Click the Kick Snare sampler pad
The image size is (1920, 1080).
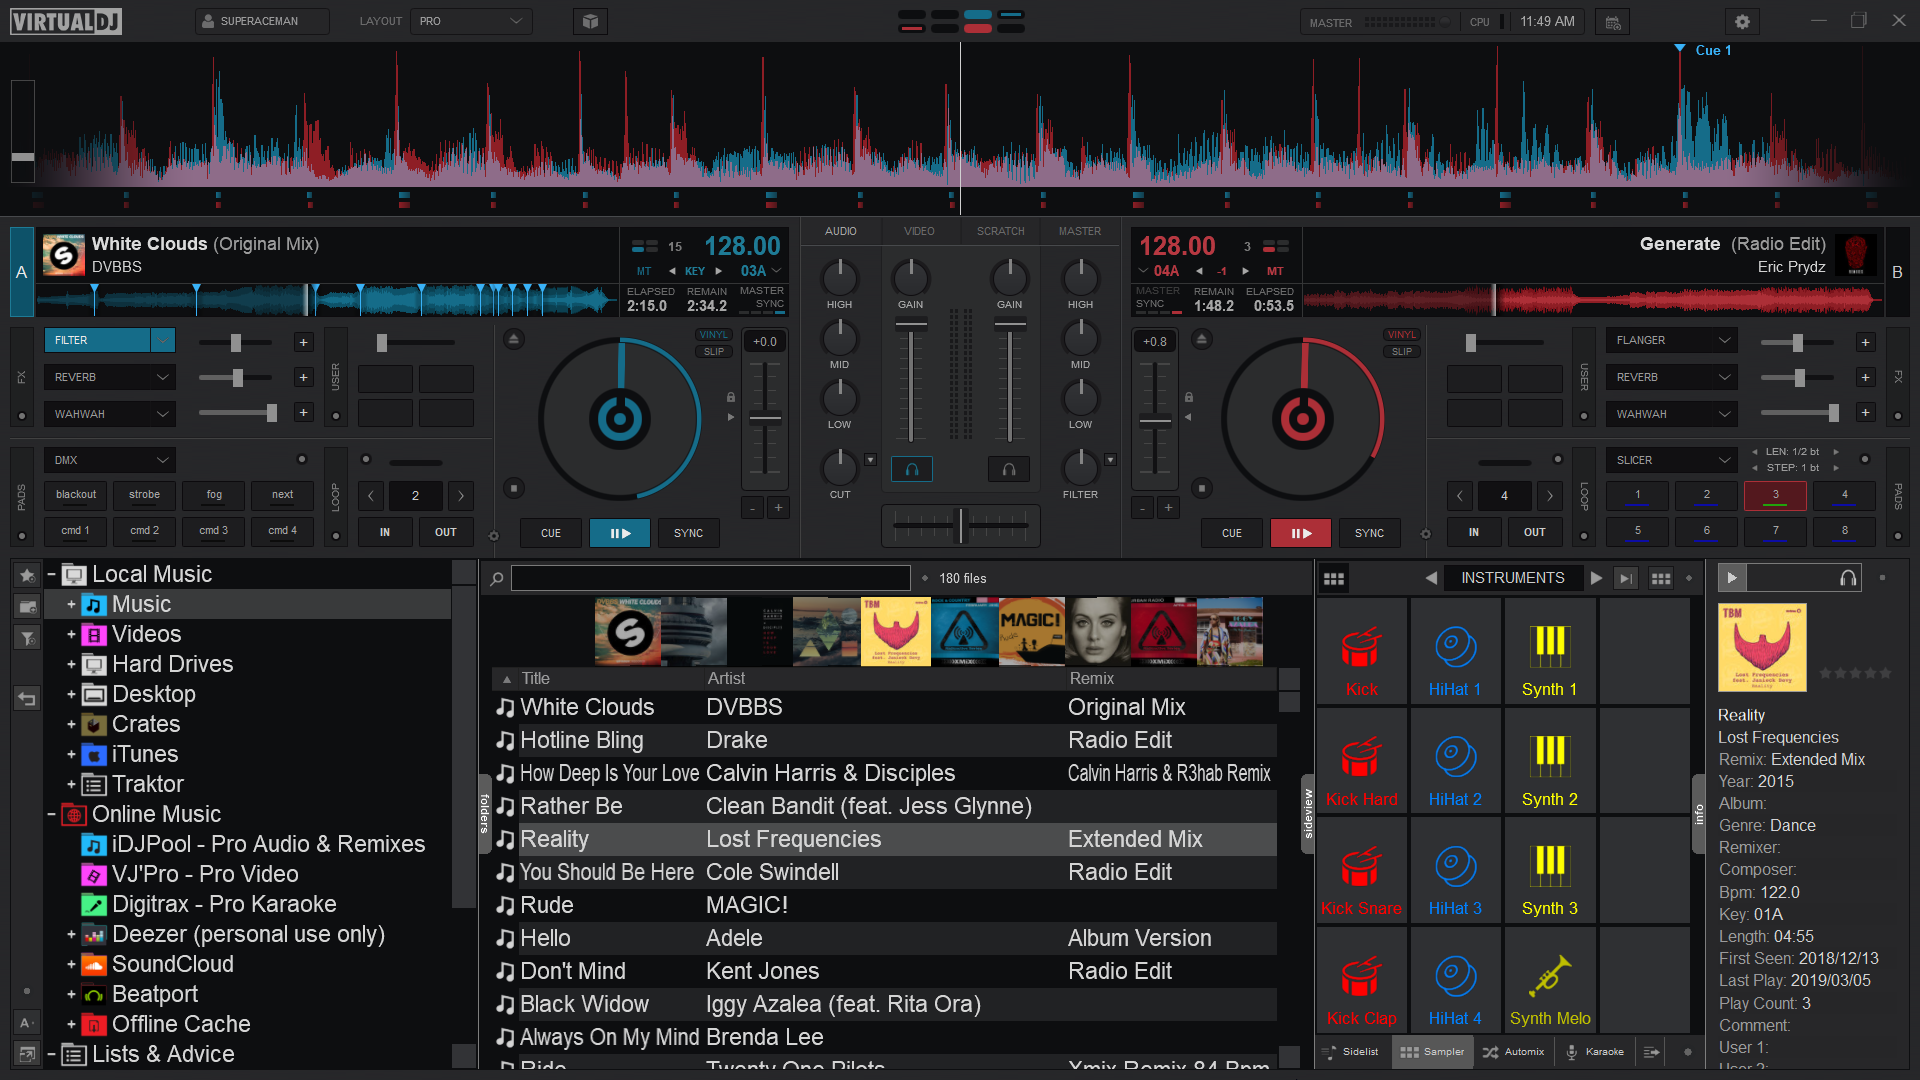point(1361,871)
